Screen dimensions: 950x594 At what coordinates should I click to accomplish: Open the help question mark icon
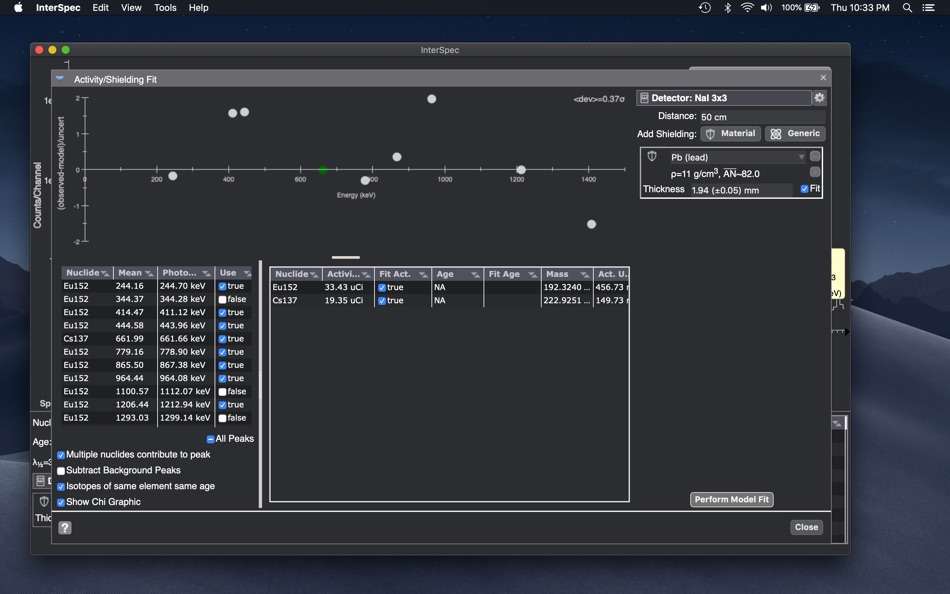click(65, 528)
